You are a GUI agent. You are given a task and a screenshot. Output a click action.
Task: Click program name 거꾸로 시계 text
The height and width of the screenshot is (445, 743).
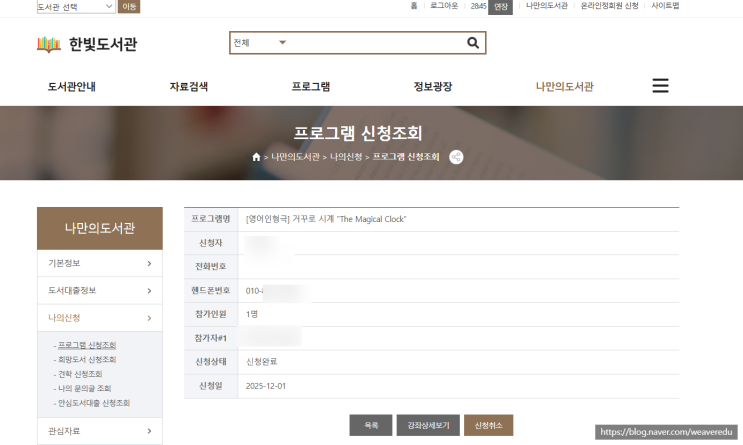click(326, 219)
